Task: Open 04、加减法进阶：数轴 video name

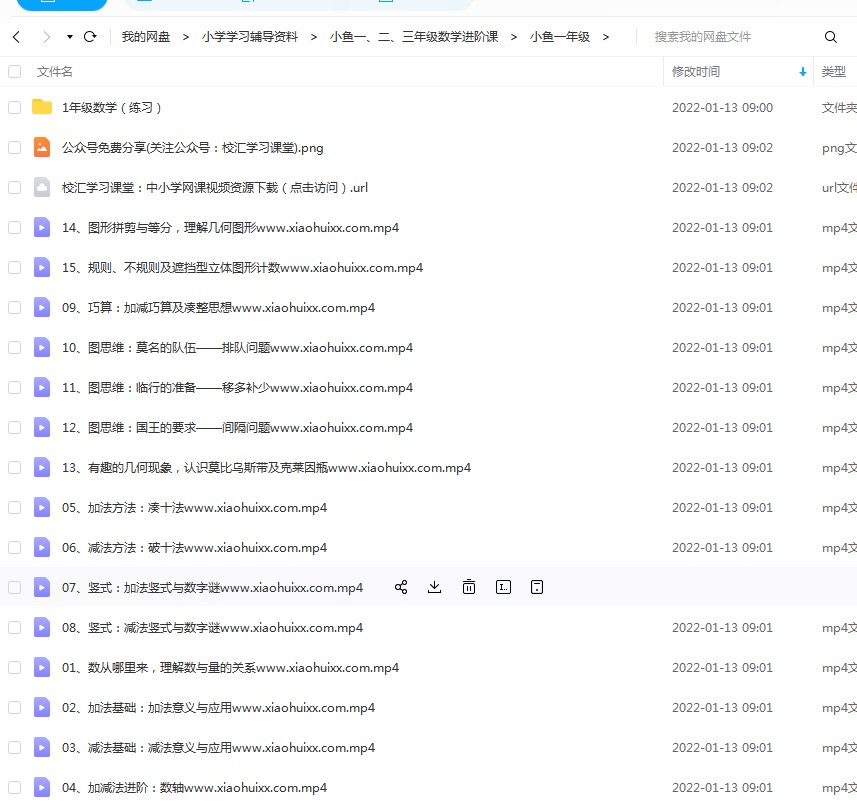Action: pos(194,788)
